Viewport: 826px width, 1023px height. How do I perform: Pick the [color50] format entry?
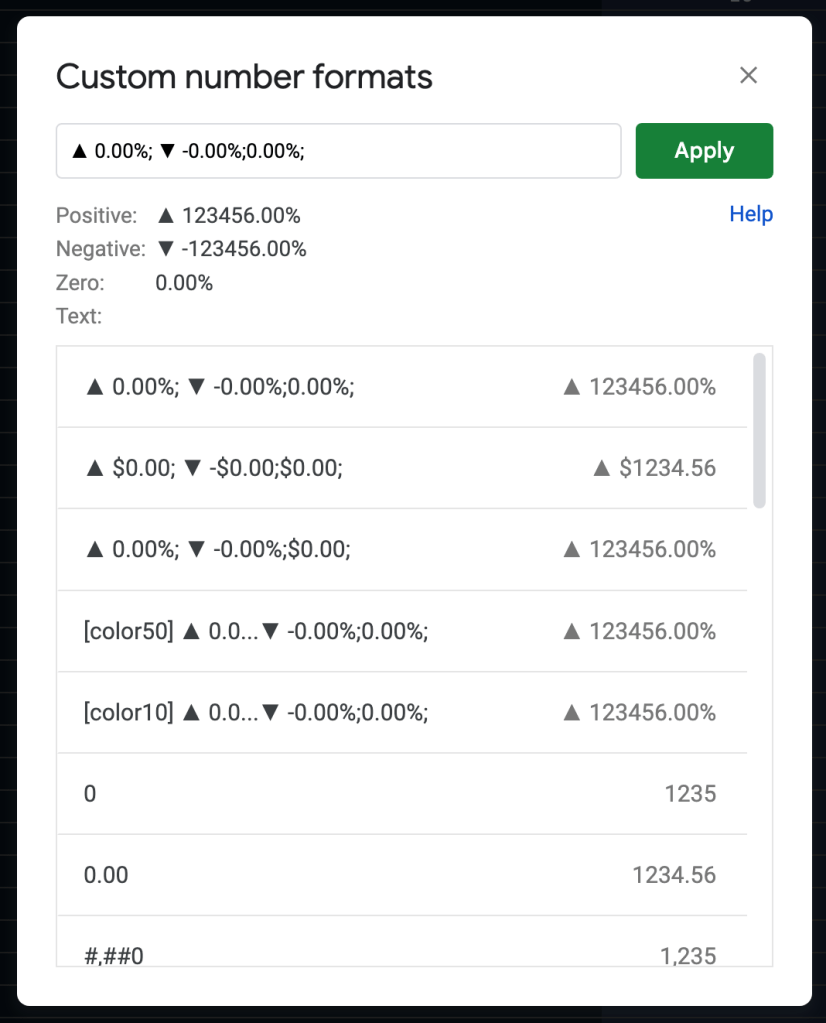tap(256, 631)
